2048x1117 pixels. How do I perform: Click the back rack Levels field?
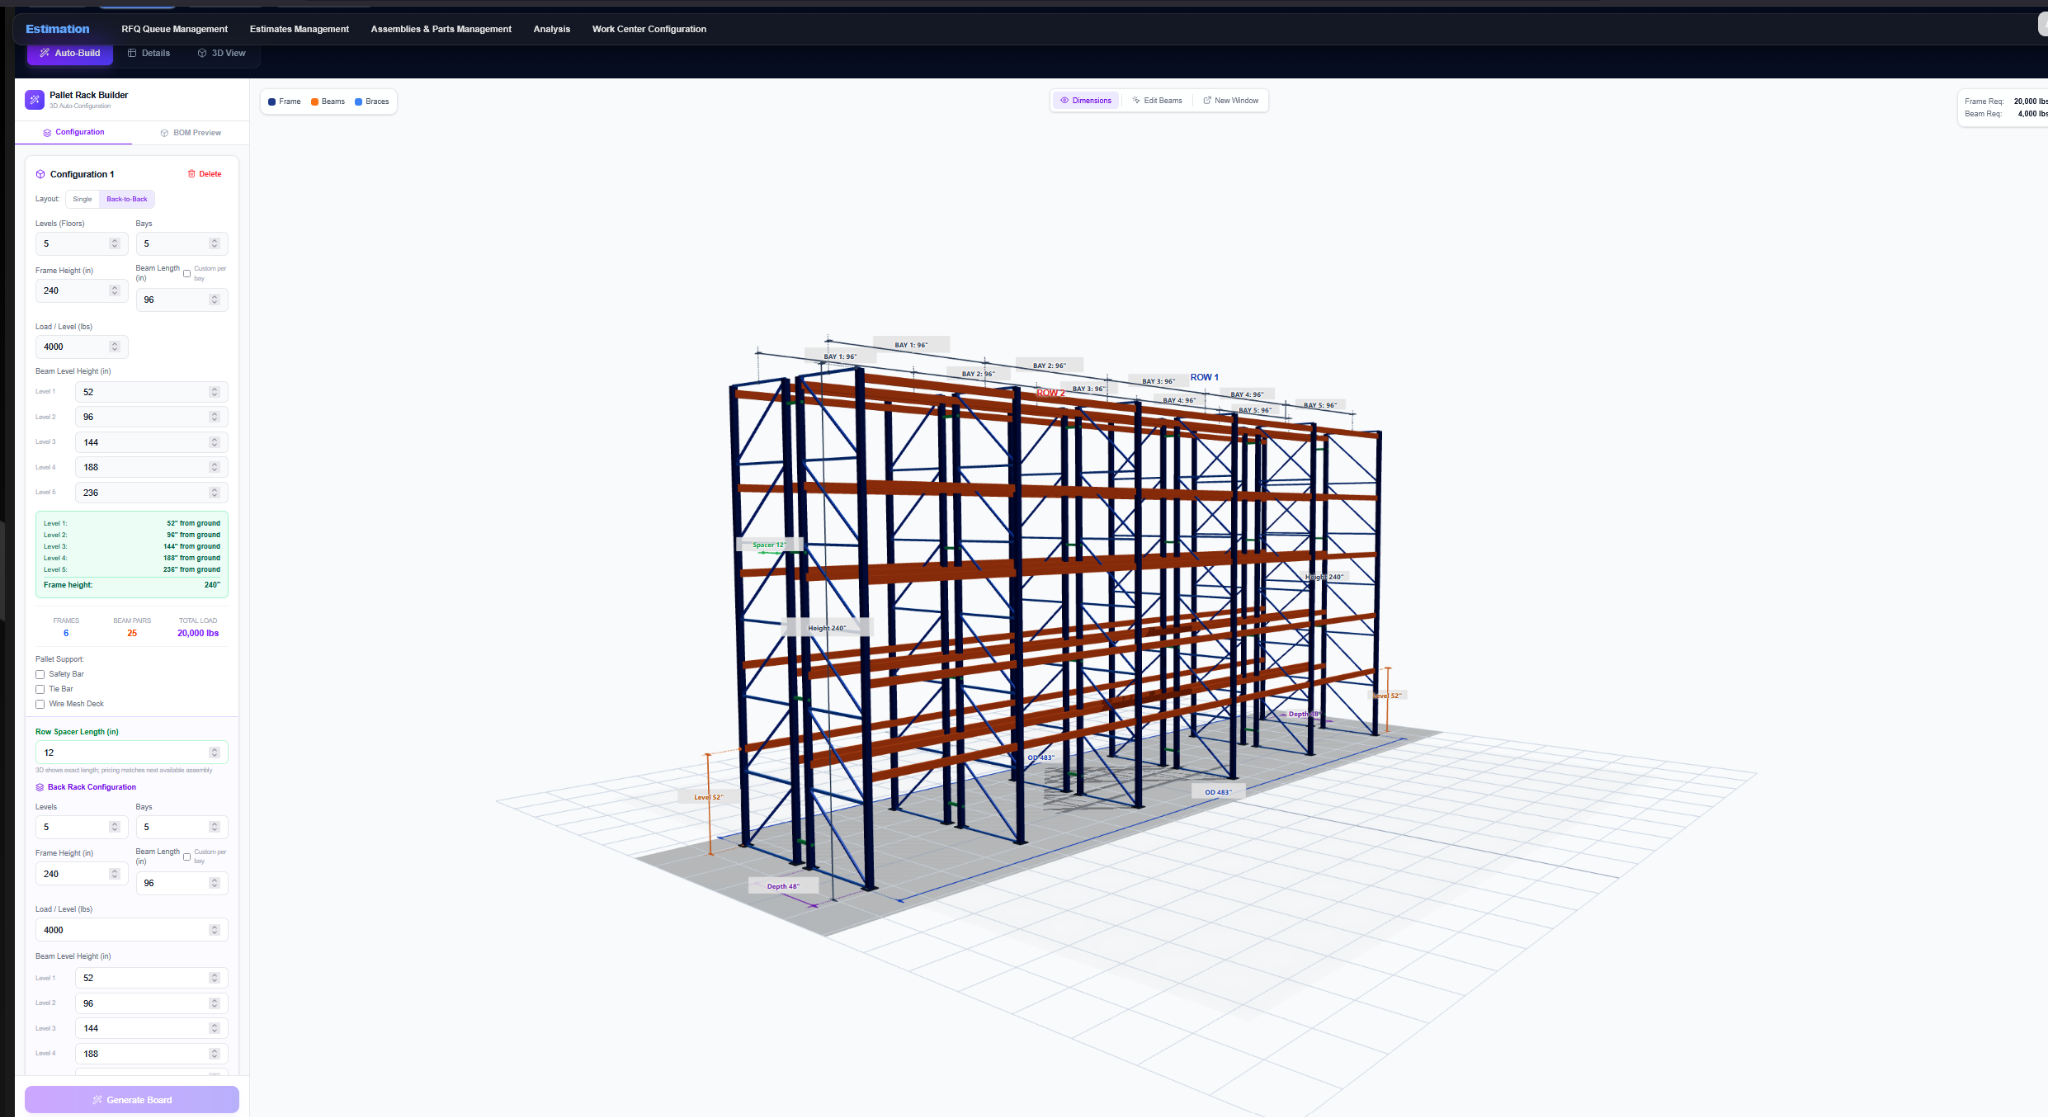pyautogui.click(x=81, y=827)
